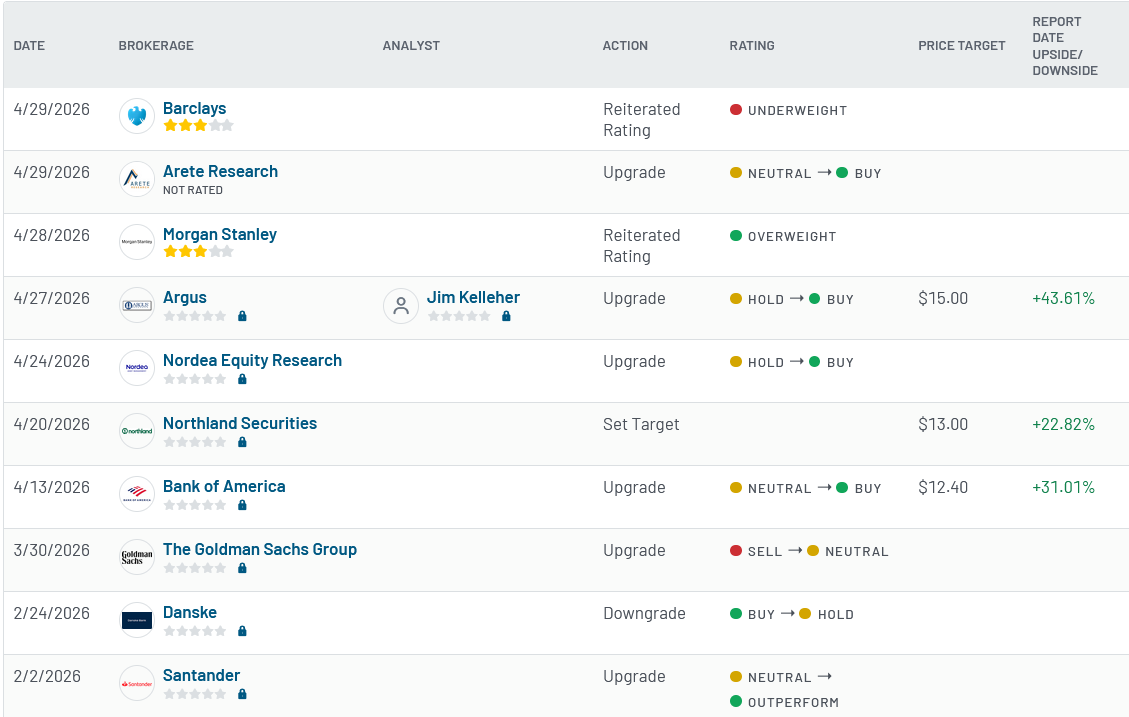Click the Santander logo icon
The height and width of the screenshot is (717, 1129).
click(137, 683)
